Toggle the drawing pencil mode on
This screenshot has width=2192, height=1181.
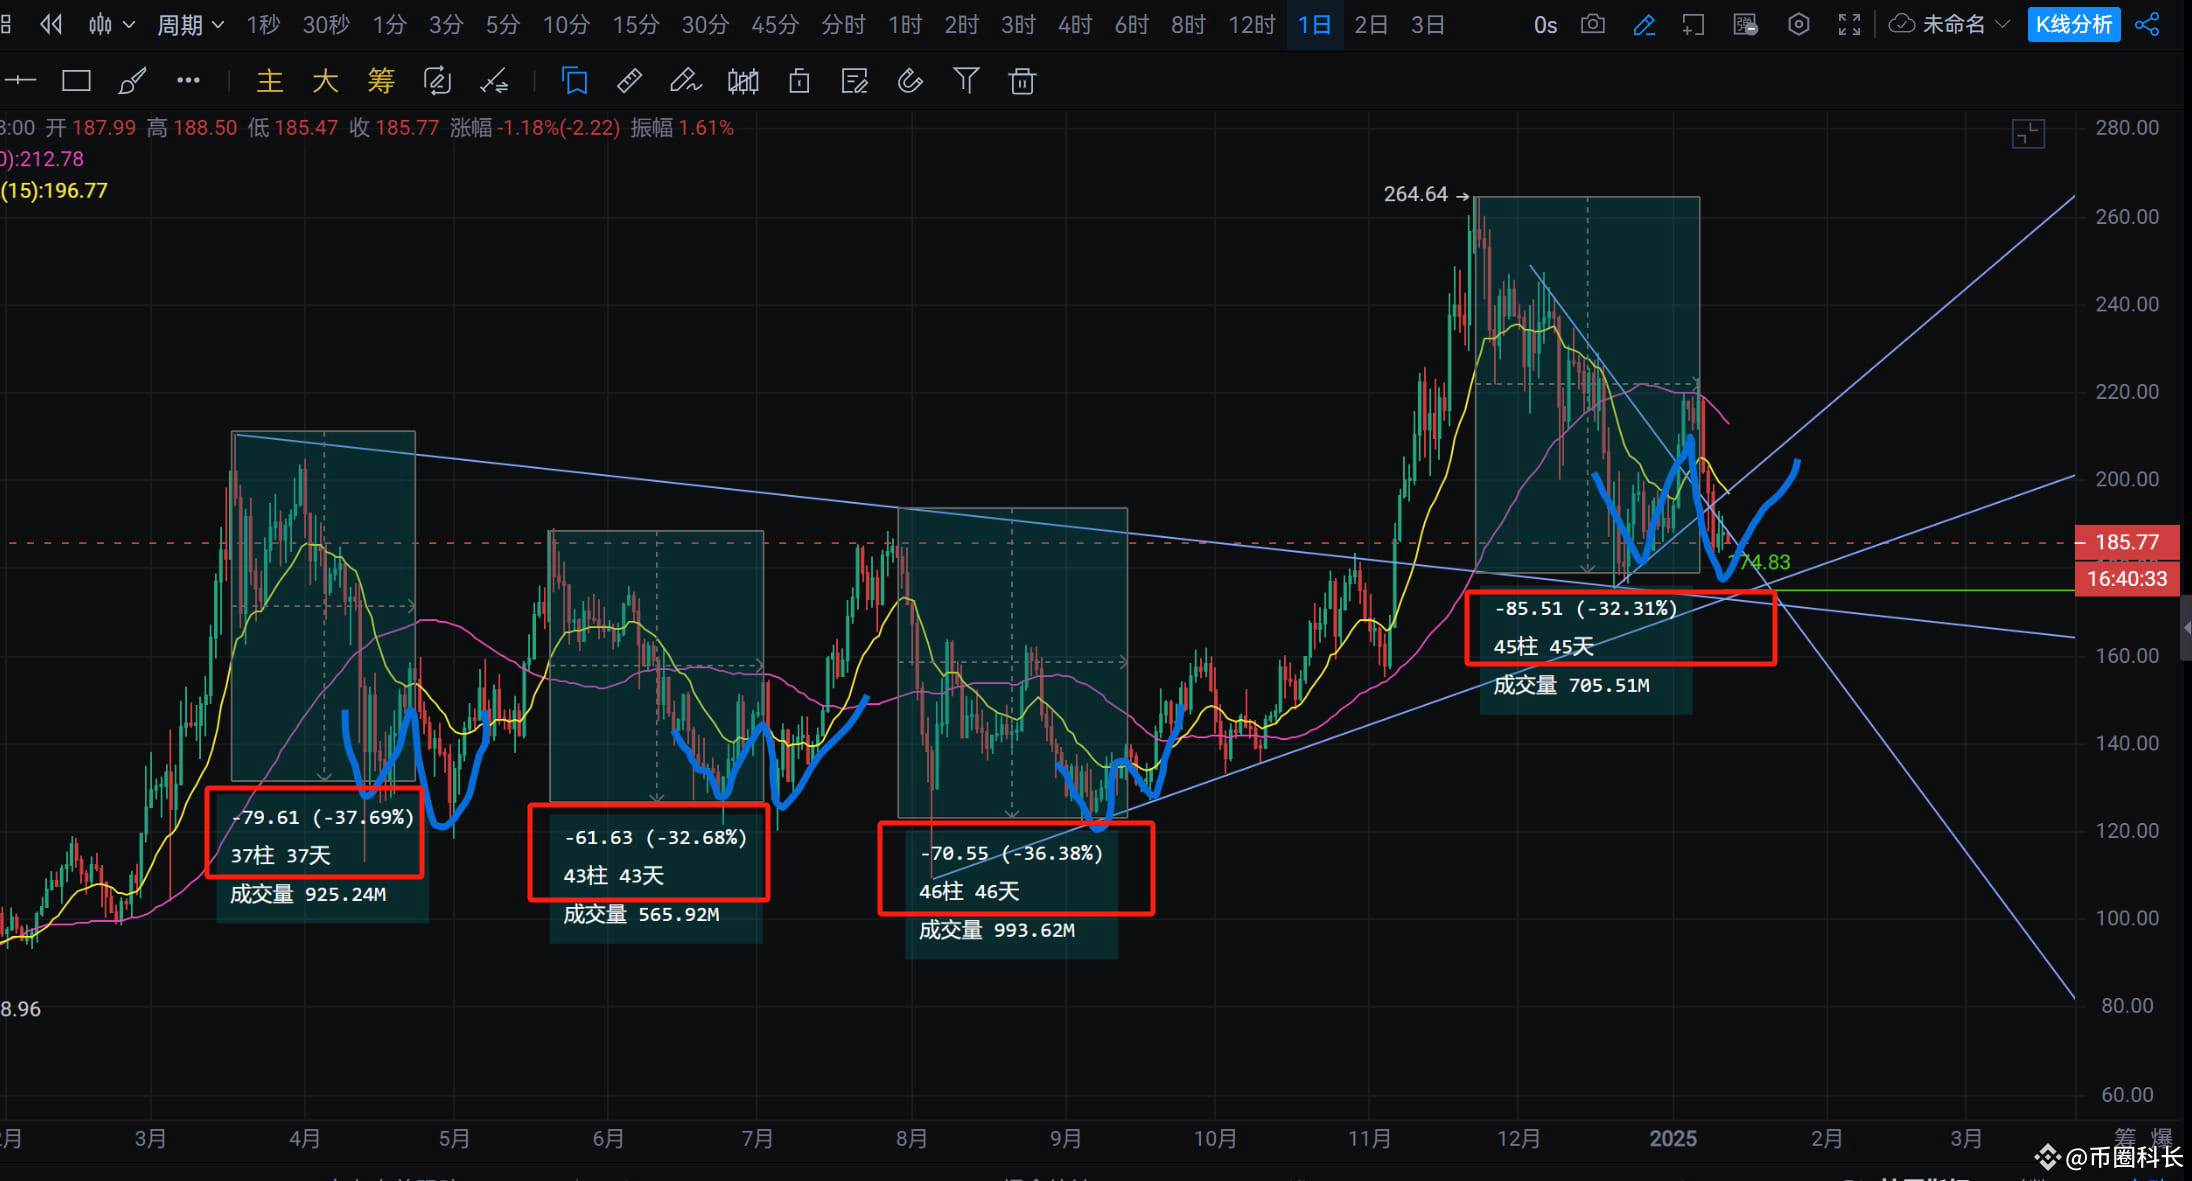click(1645, 24)
